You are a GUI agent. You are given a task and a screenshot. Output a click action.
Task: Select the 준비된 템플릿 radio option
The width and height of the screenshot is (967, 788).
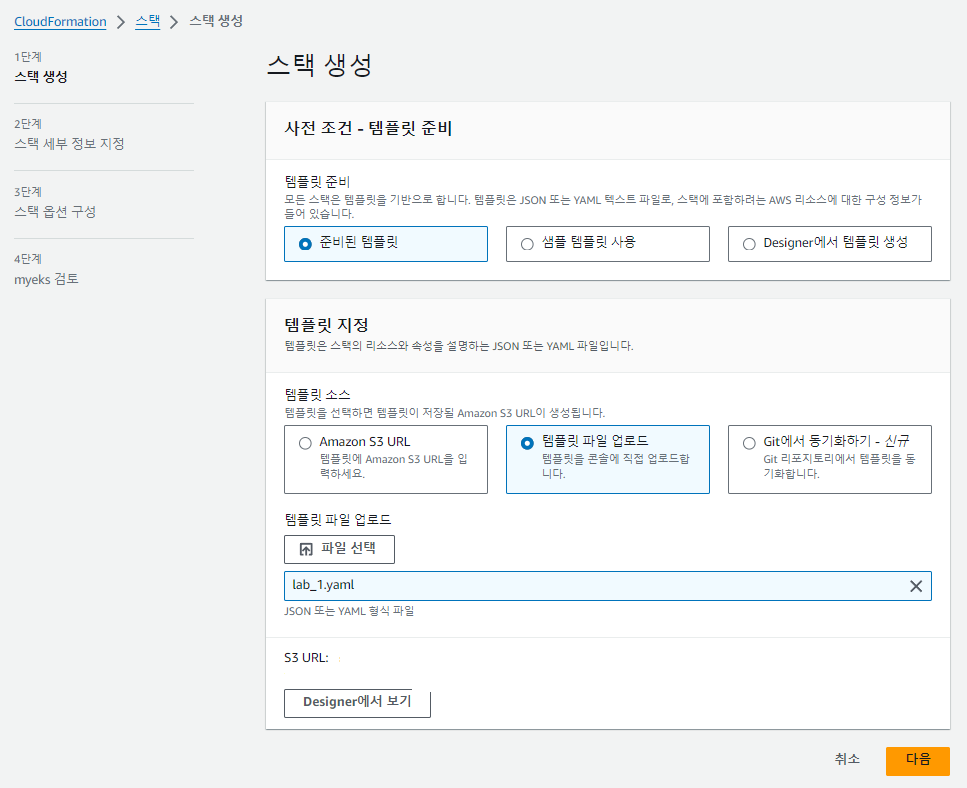tap(385, 244)
